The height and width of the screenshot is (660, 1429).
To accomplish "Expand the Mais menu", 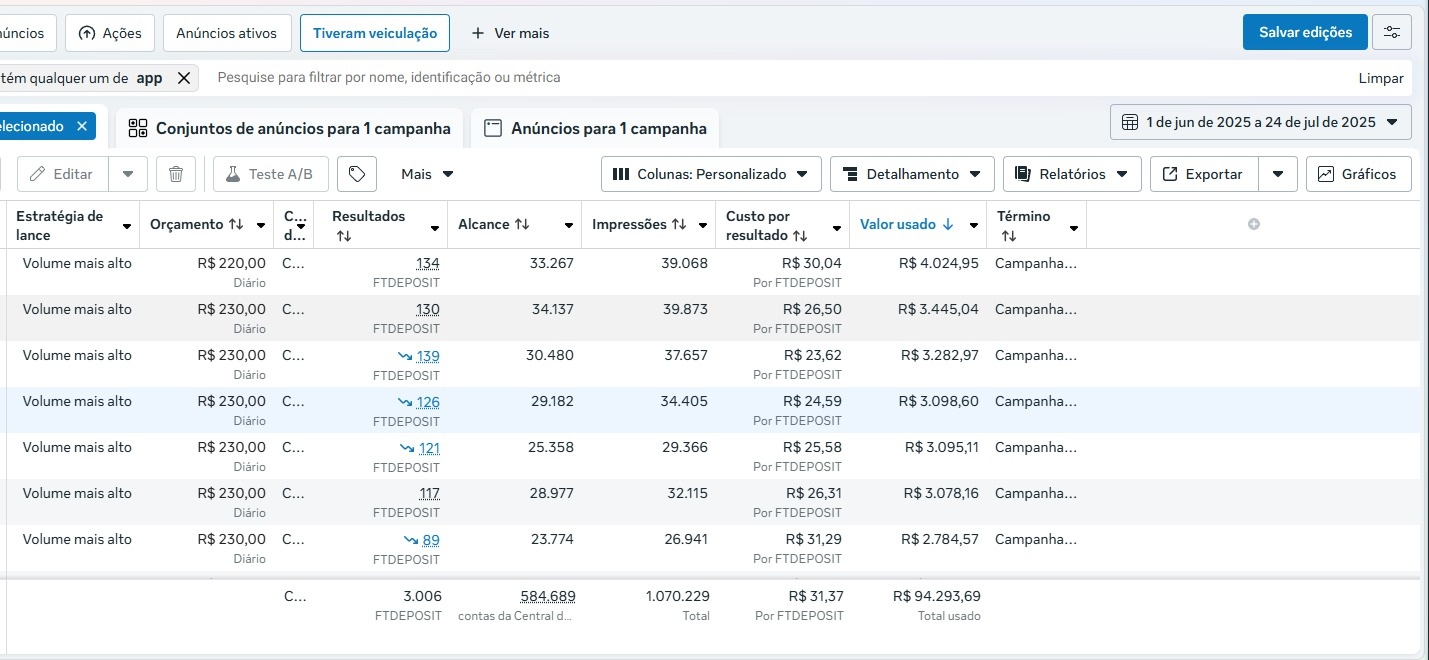I will tap(427, 174).
